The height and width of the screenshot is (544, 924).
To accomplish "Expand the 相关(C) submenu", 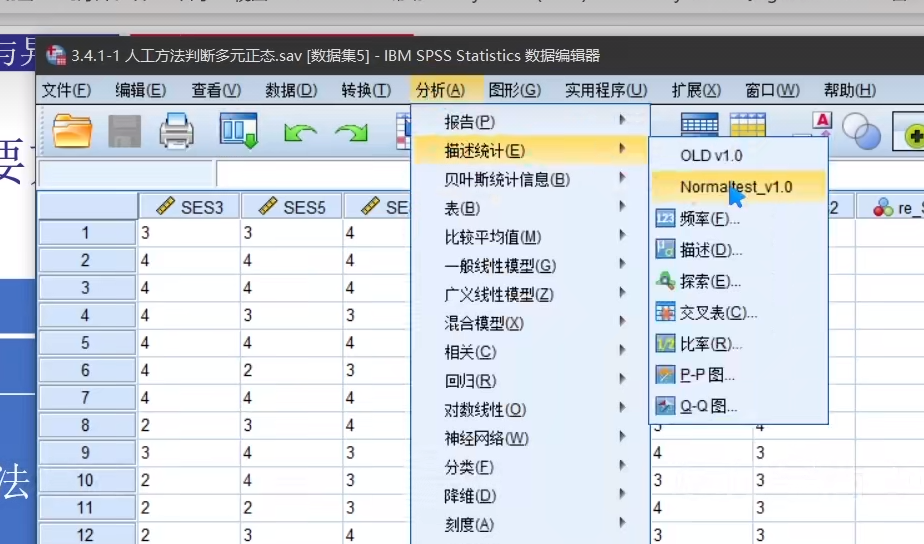I will tap(530, 352).
